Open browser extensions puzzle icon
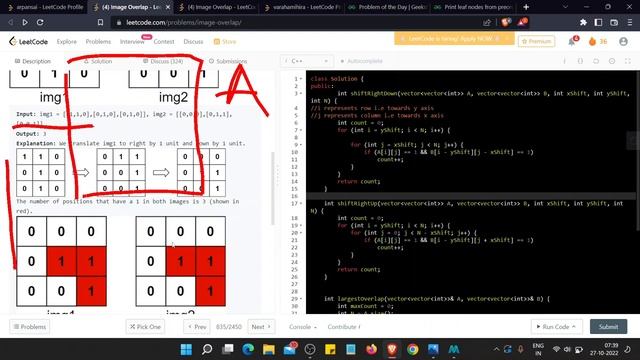Screen dimensions: 640x360 pos(583,22)
